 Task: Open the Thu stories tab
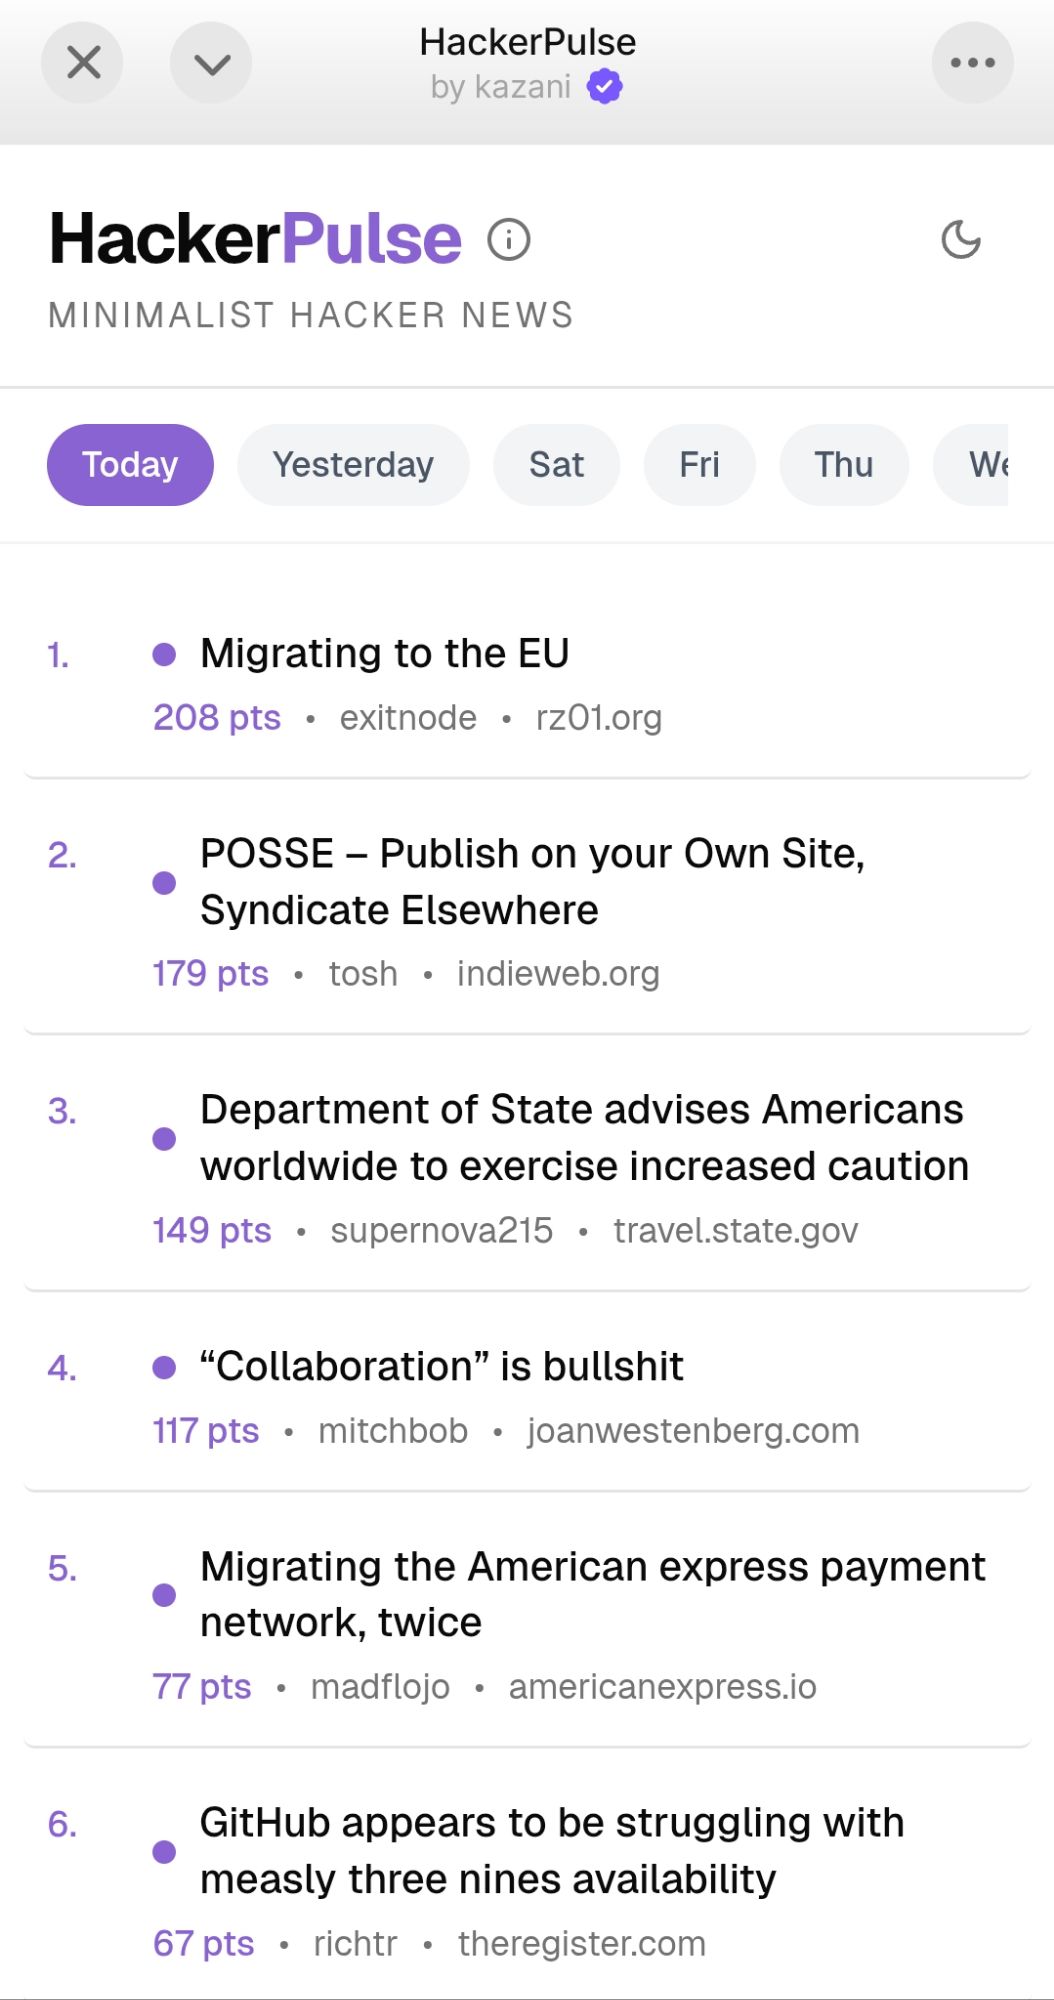843,465
